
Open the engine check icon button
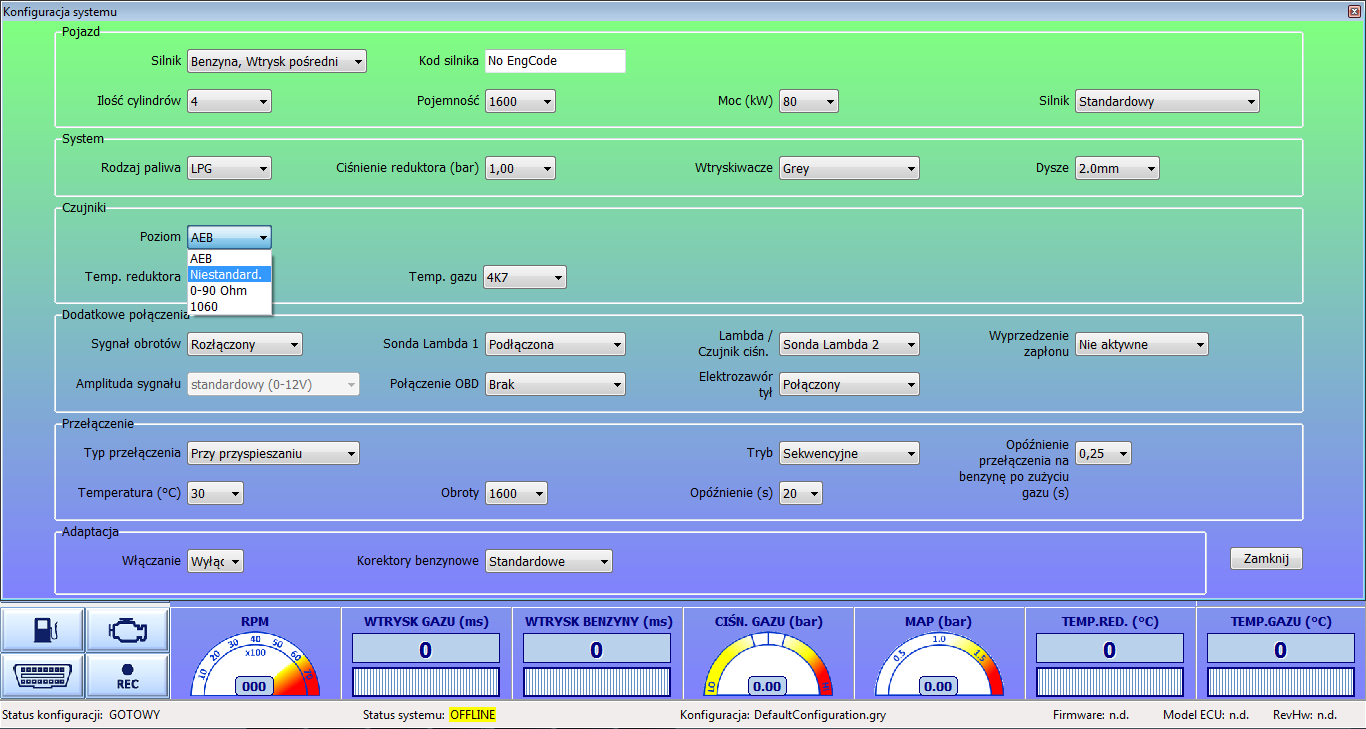tap(127, 630)
